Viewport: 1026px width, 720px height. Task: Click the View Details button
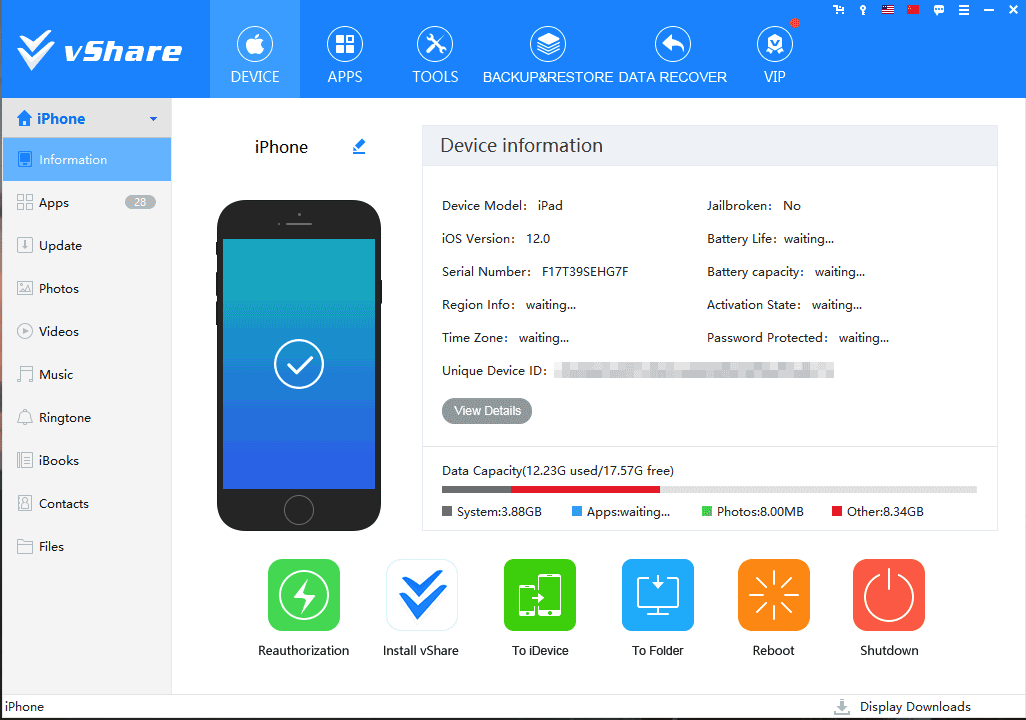pos(487,410)
